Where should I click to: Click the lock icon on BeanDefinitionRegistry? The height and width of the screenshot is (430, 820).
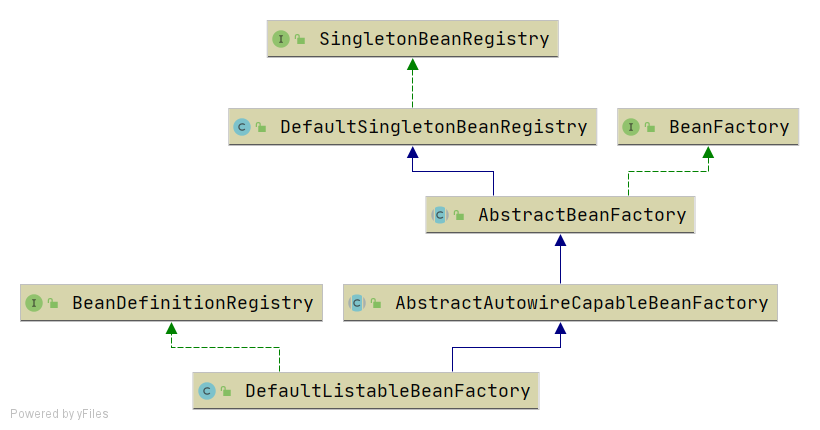(x=53, y=303)
